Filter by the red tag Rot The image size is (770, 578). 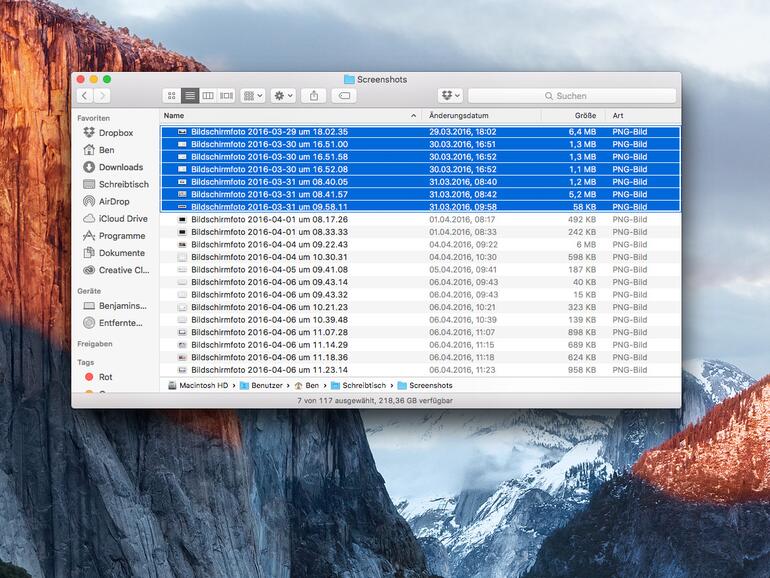click(x=105, y=377)
